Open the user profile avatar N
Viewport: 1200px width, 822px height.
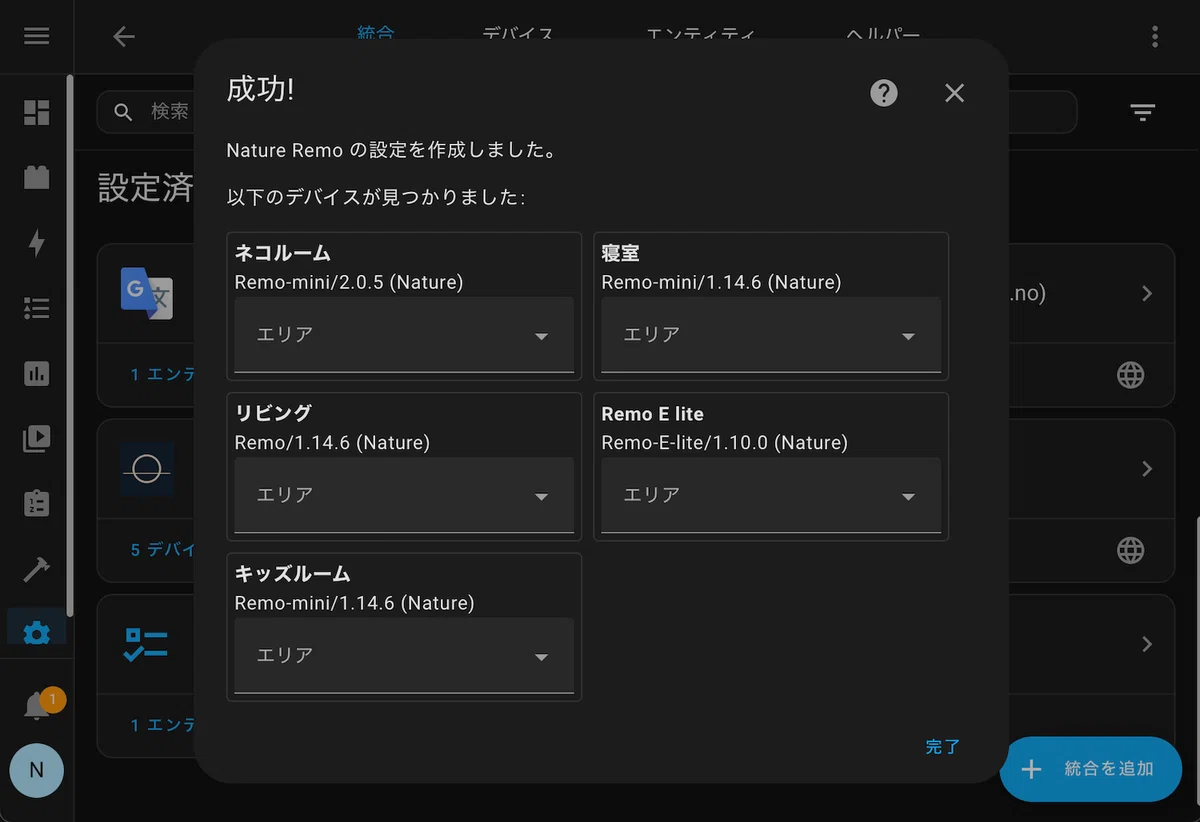pyautogui.click(x=37, y=770)
